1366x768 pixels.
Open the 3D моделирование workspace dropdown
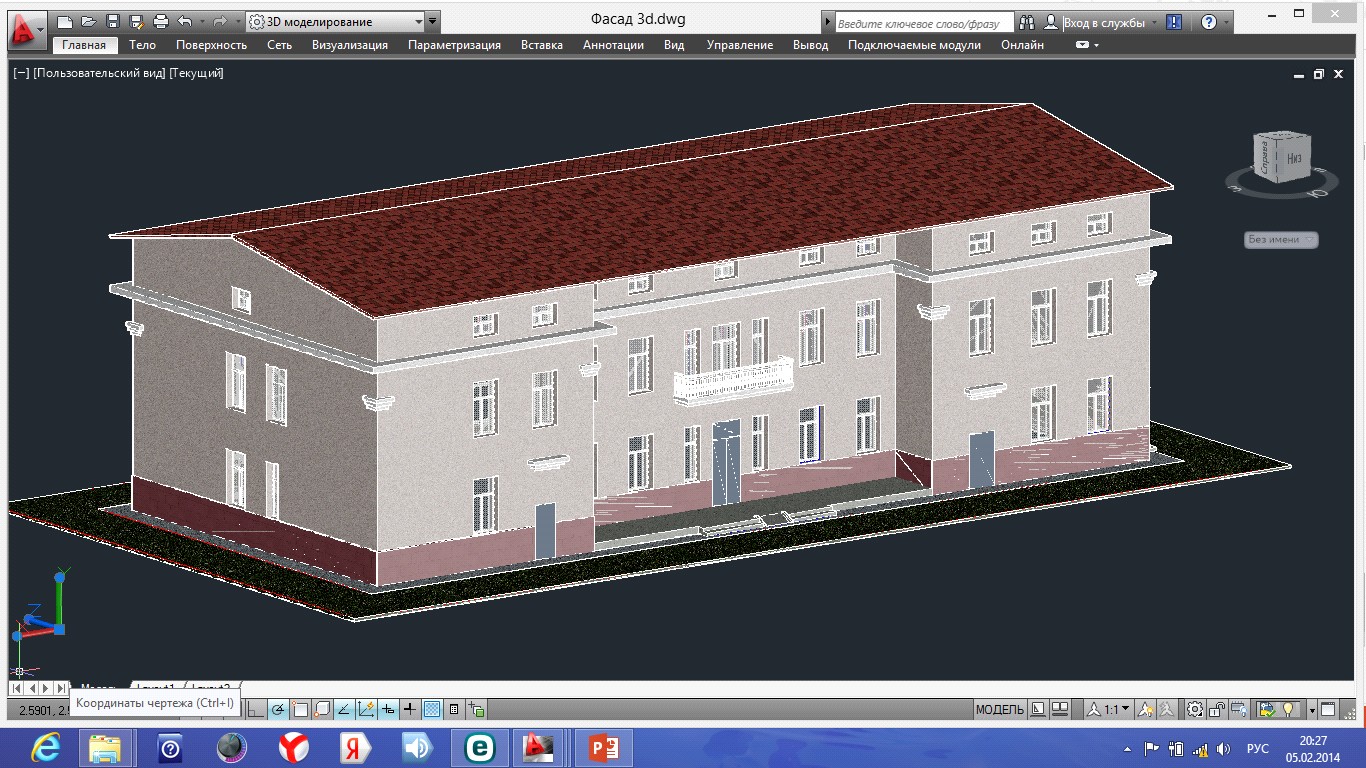[342, 21]
